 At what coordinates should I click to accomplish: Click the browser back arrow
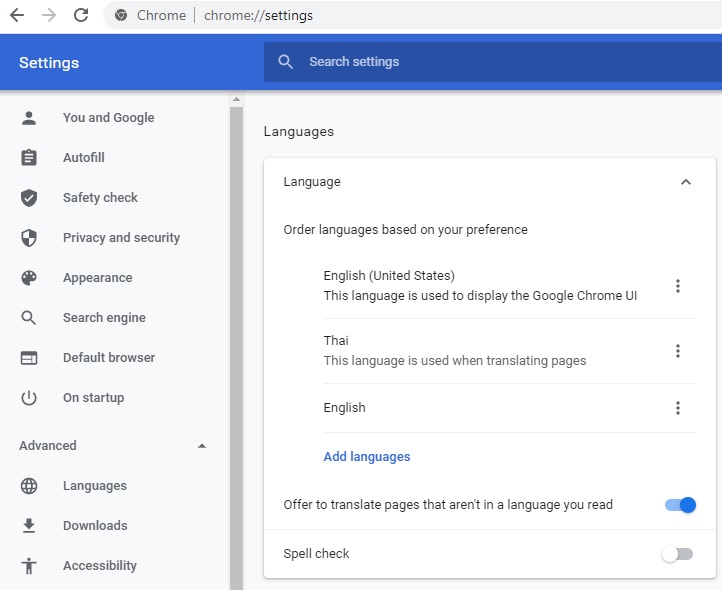tap(17, 15)
